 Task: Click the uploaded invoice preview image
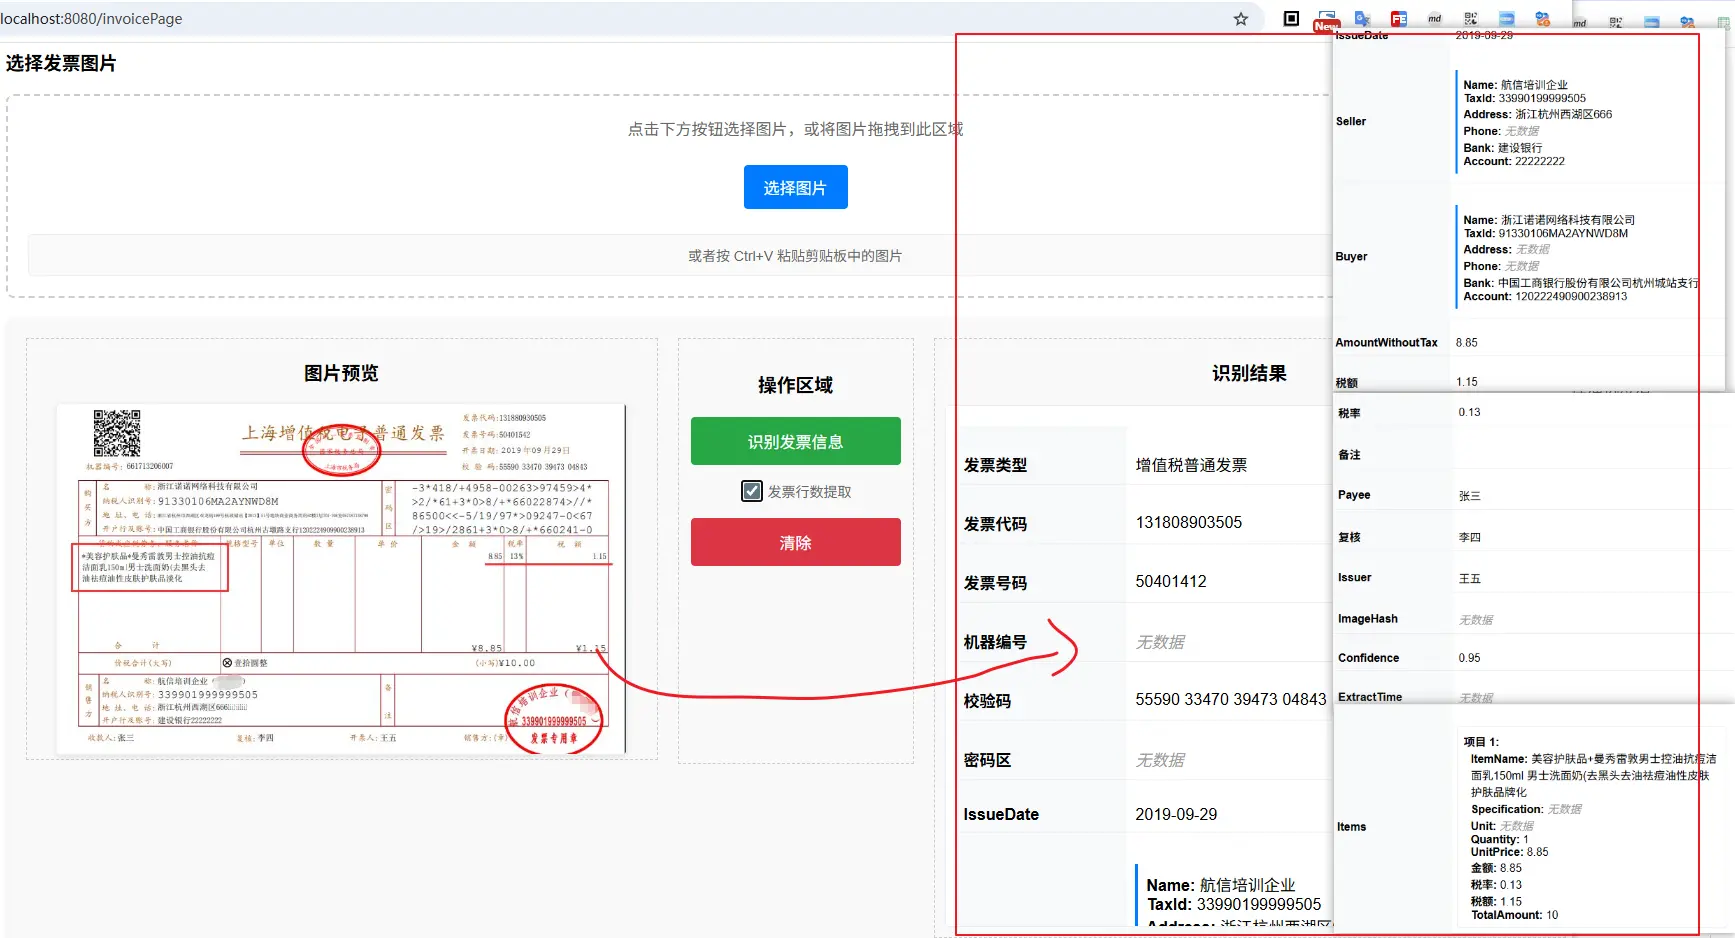pos(341,579)
